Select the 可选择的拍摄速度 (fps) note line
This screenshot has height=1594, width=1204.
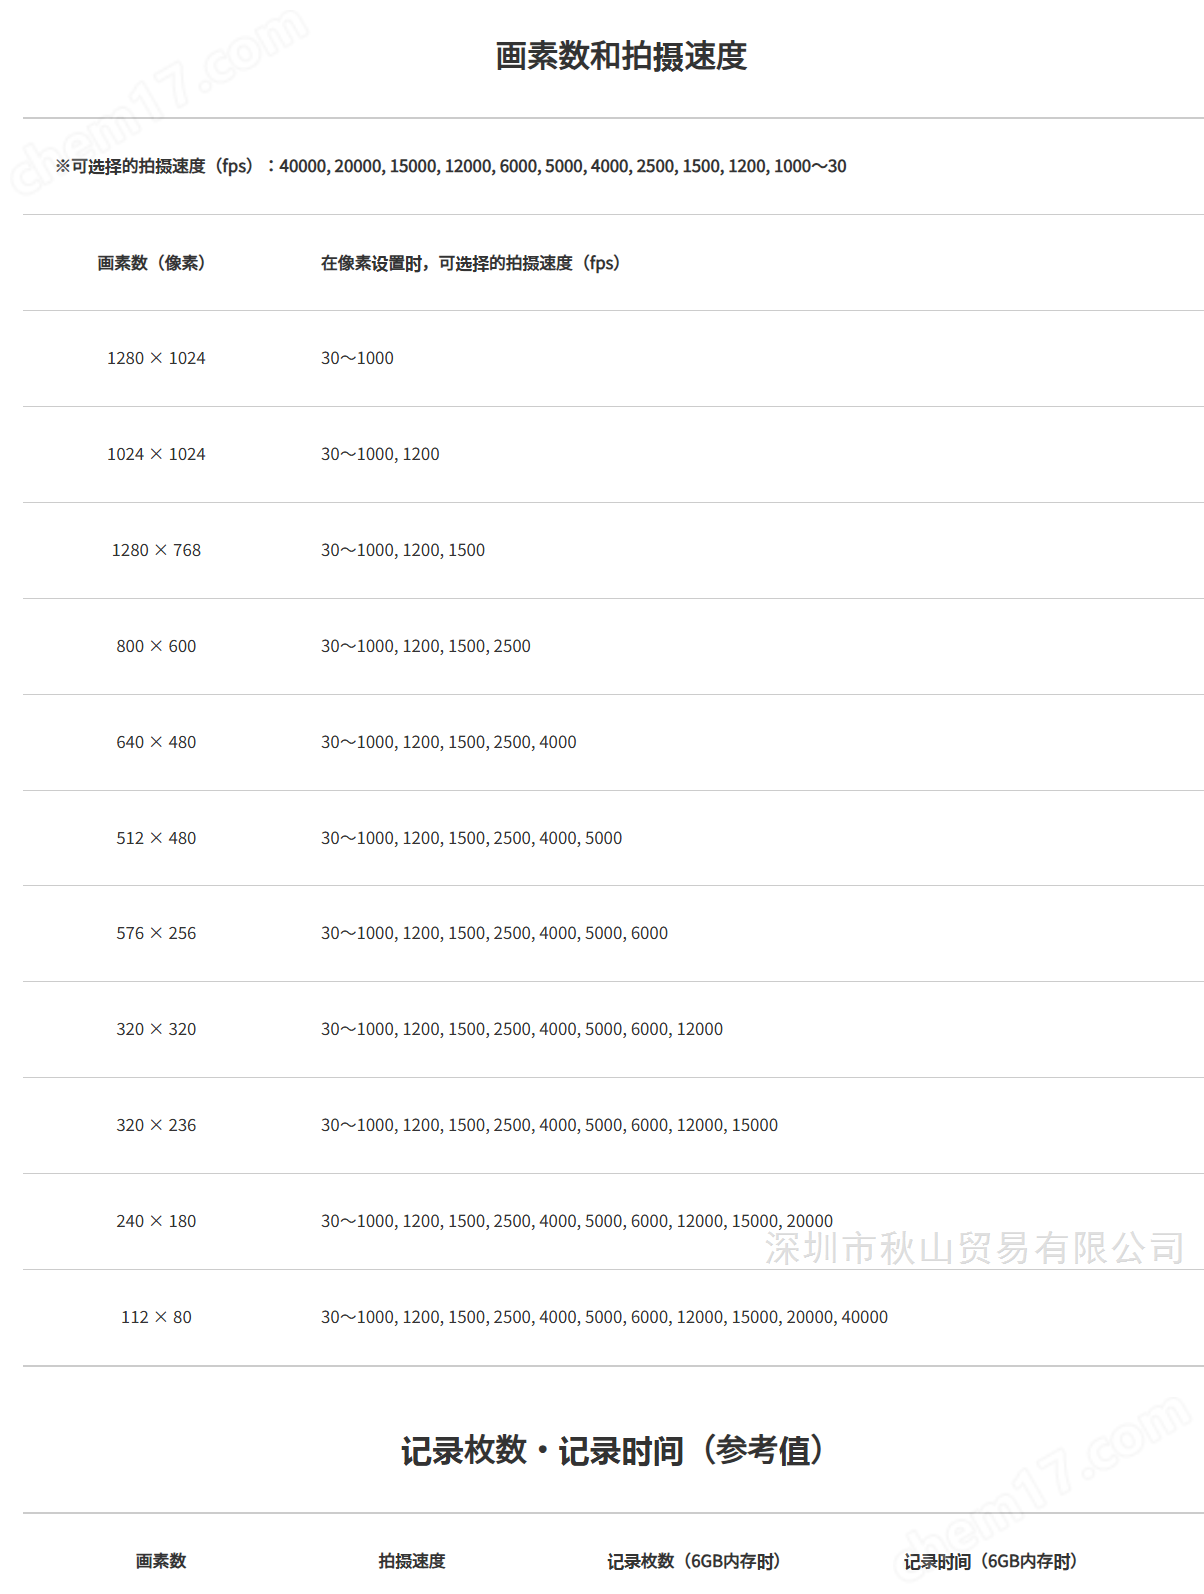[x=451, y=166]
